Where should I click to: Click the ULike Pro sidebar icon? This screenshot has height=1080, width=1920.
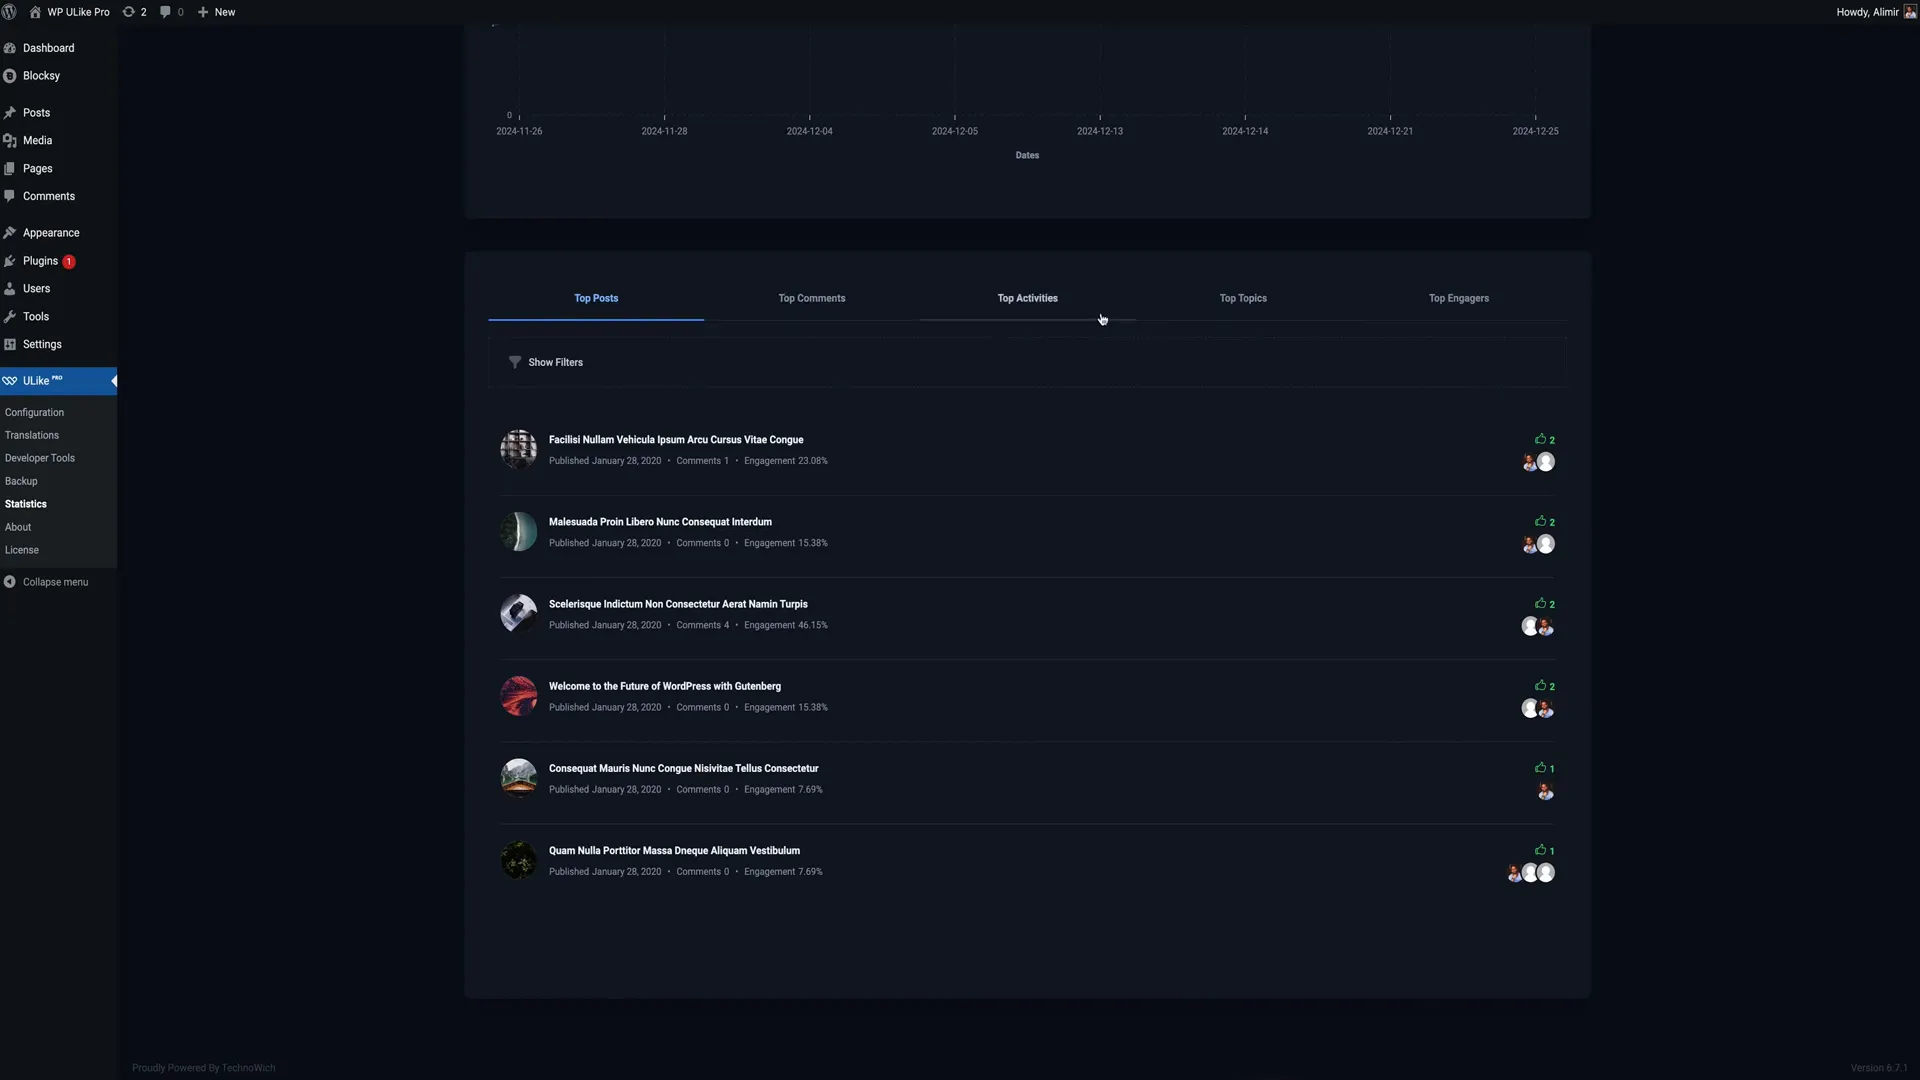click(x=9, y=381)
